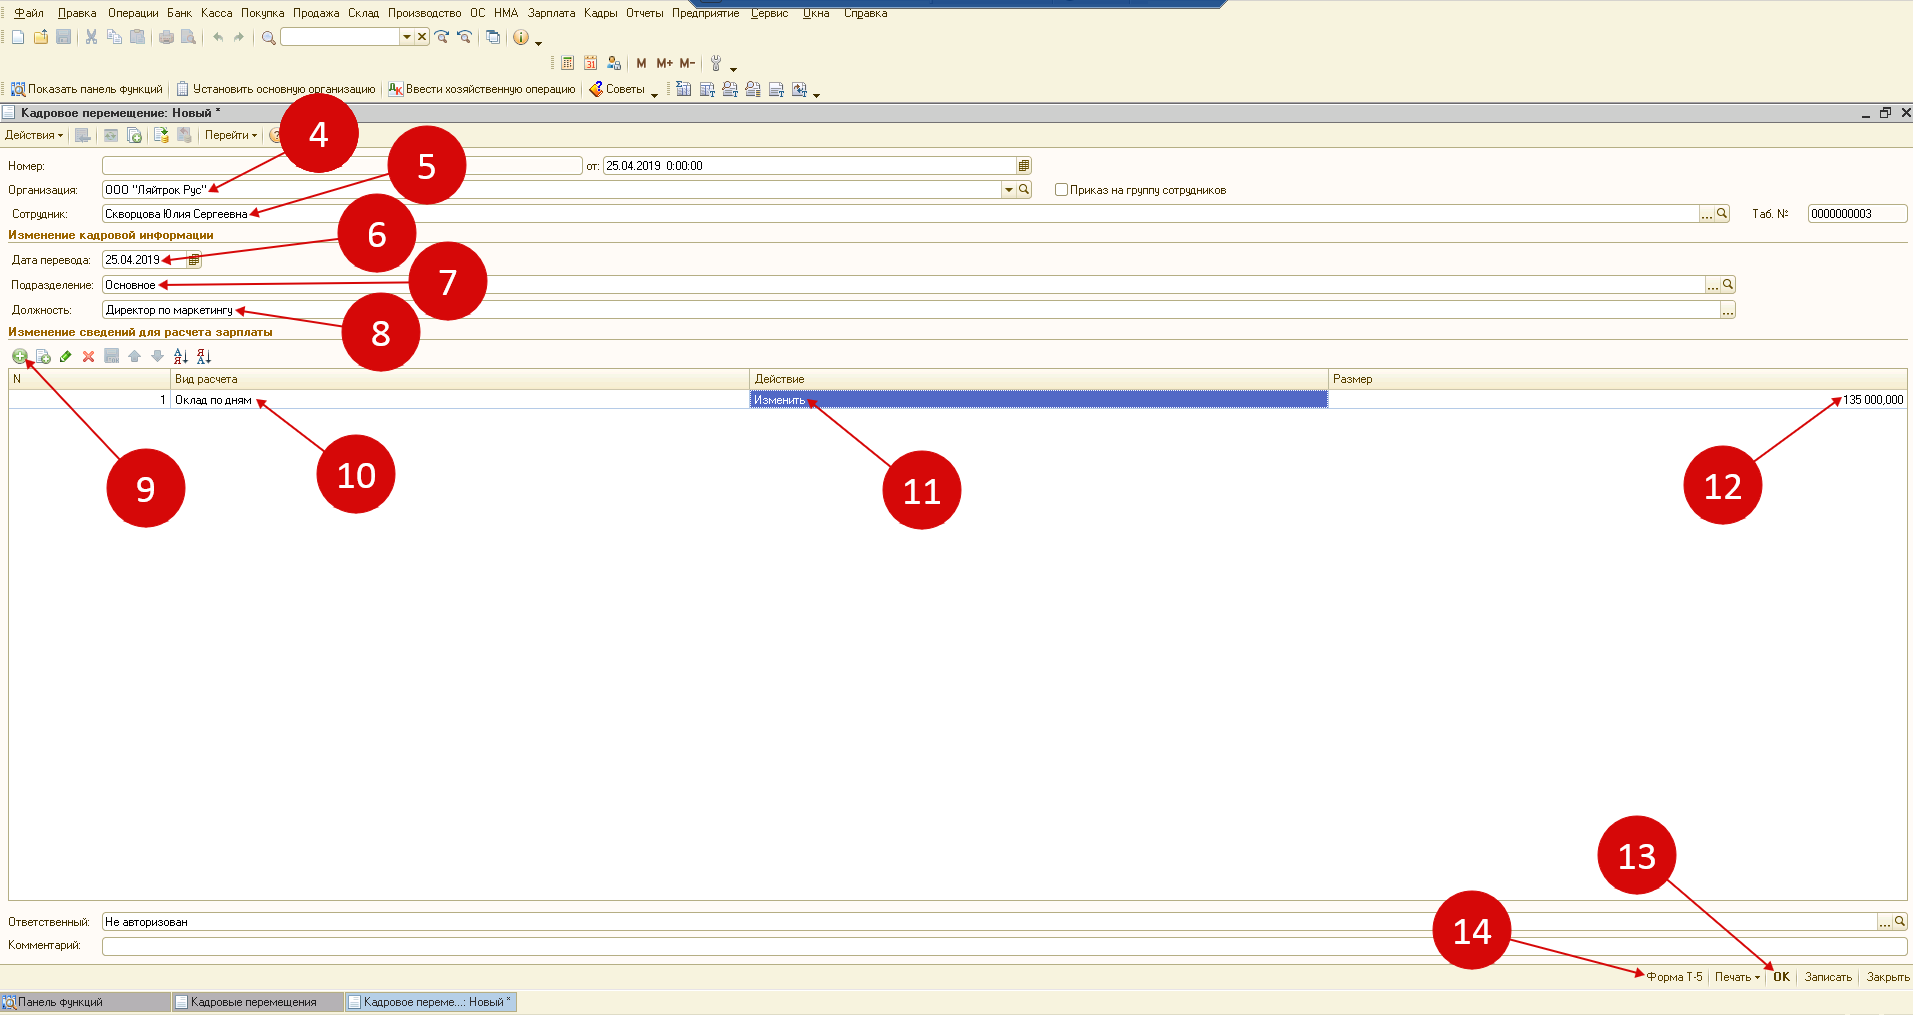Open the Отчеты menu
This screenshot has width=1913, height=1015.
click(x=645, y=13)
